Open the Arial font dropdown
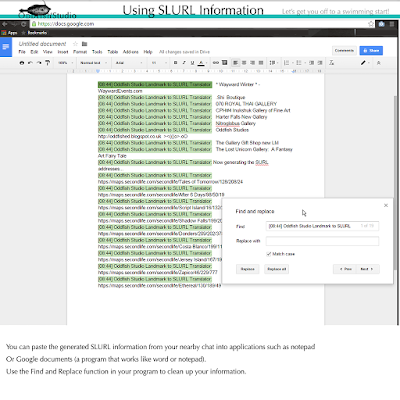This screenshot has width=400, height=400. (129, 63)
